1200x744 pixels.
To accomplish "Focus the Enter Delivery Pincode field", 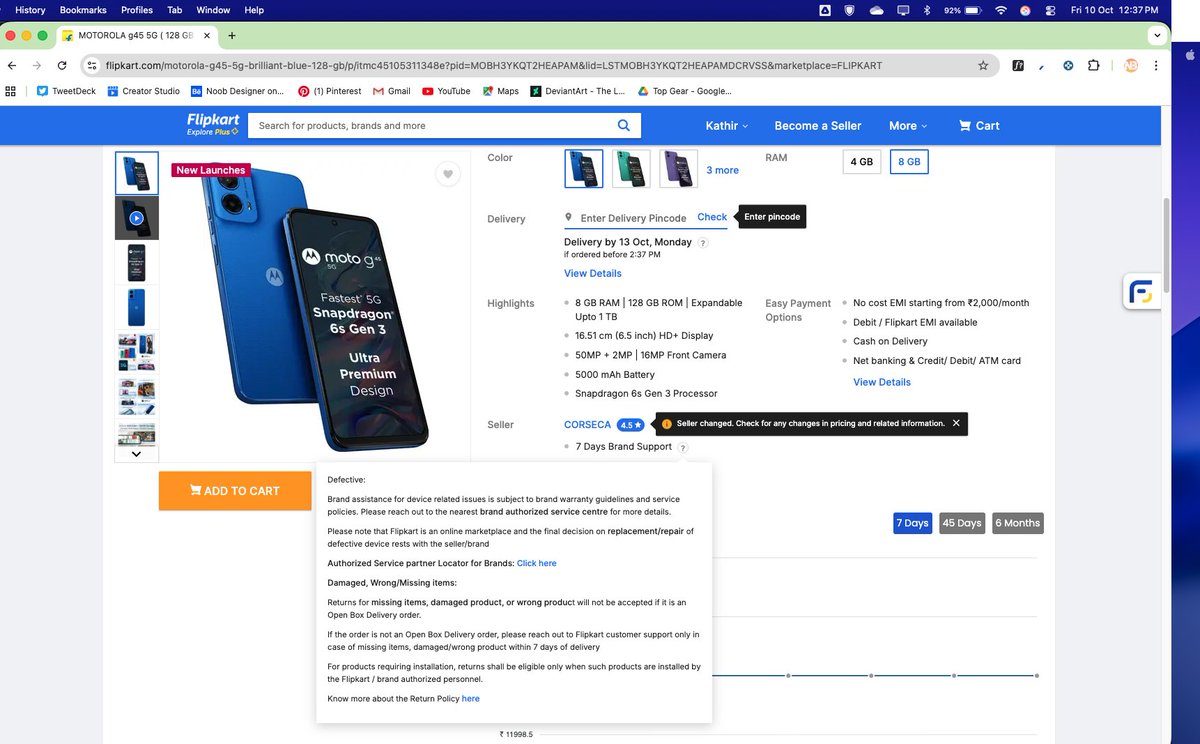I will [633, 218].
